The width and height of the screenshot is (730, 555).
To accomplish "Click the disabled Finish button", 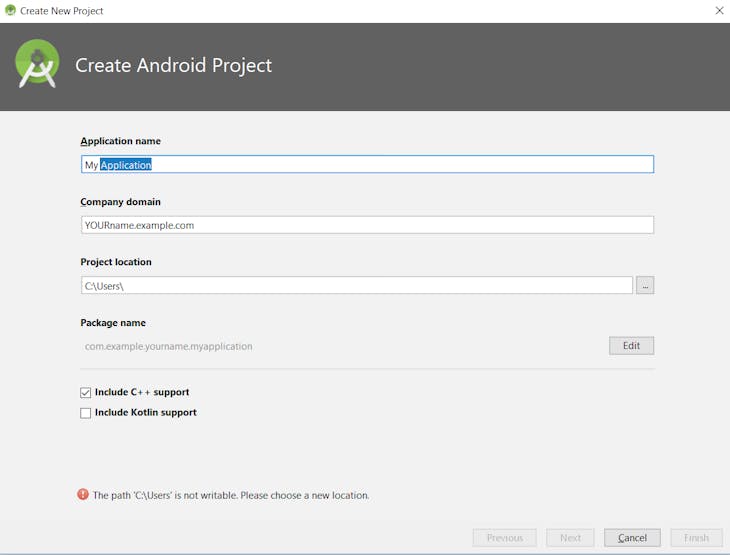I will (x=696, y=538).
